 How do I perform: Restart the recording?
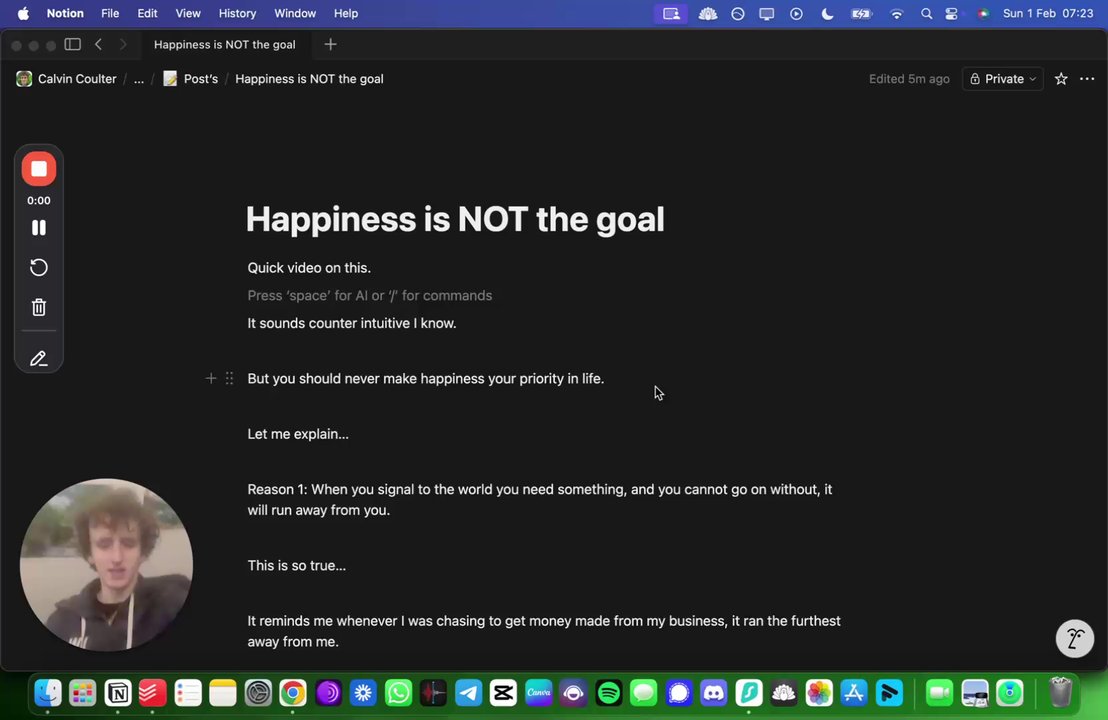point(39,267)
